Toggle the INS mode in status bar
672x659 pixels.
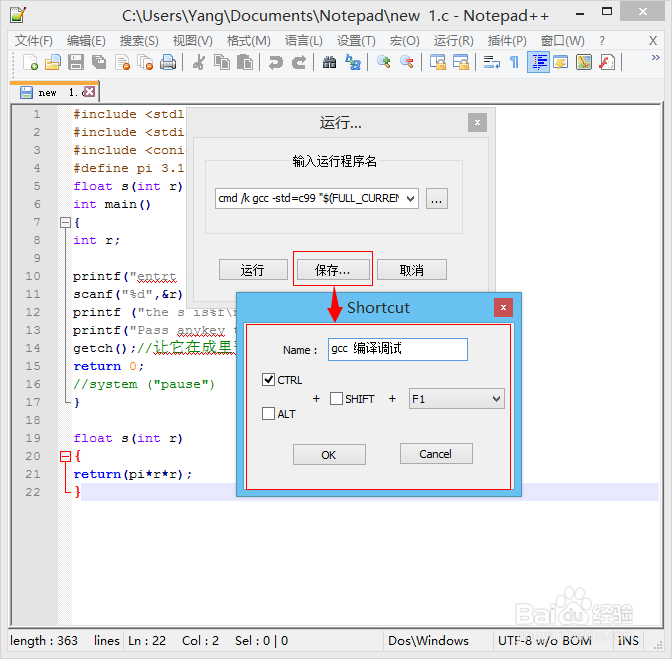pyautogui.click(x=628, y=641)
